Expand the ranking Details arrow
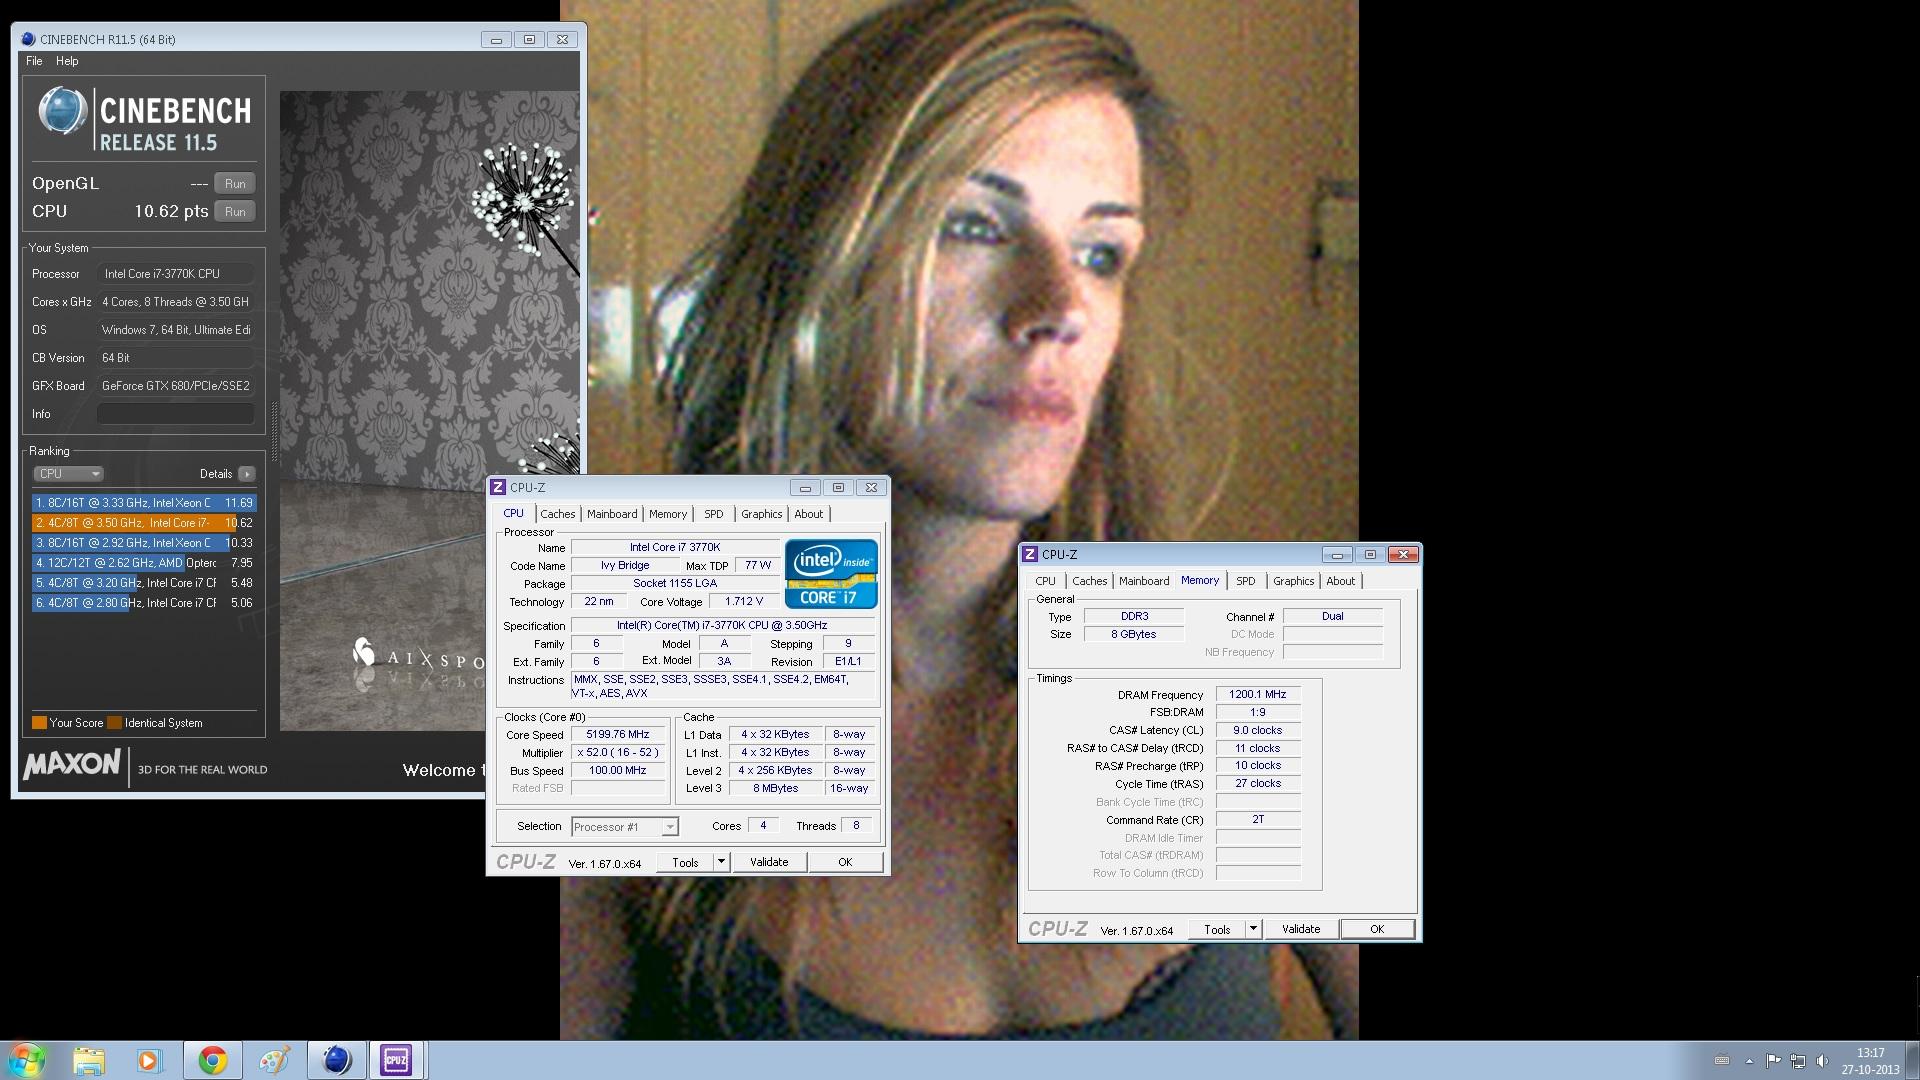Image resolution: width=1920 pixels, height=1080 pixels. coord(247,474)
